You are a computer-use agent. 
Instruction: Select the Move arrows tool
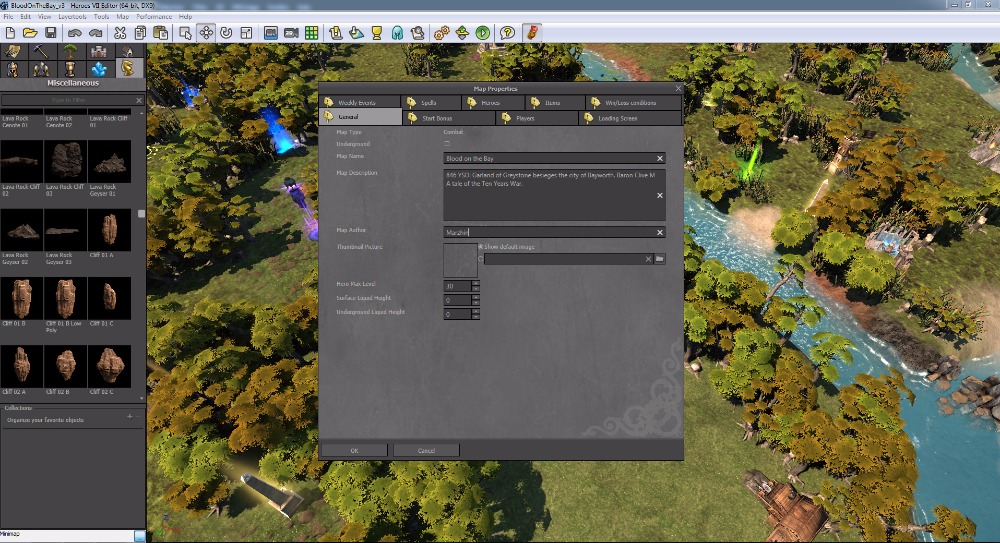(206, 33)
